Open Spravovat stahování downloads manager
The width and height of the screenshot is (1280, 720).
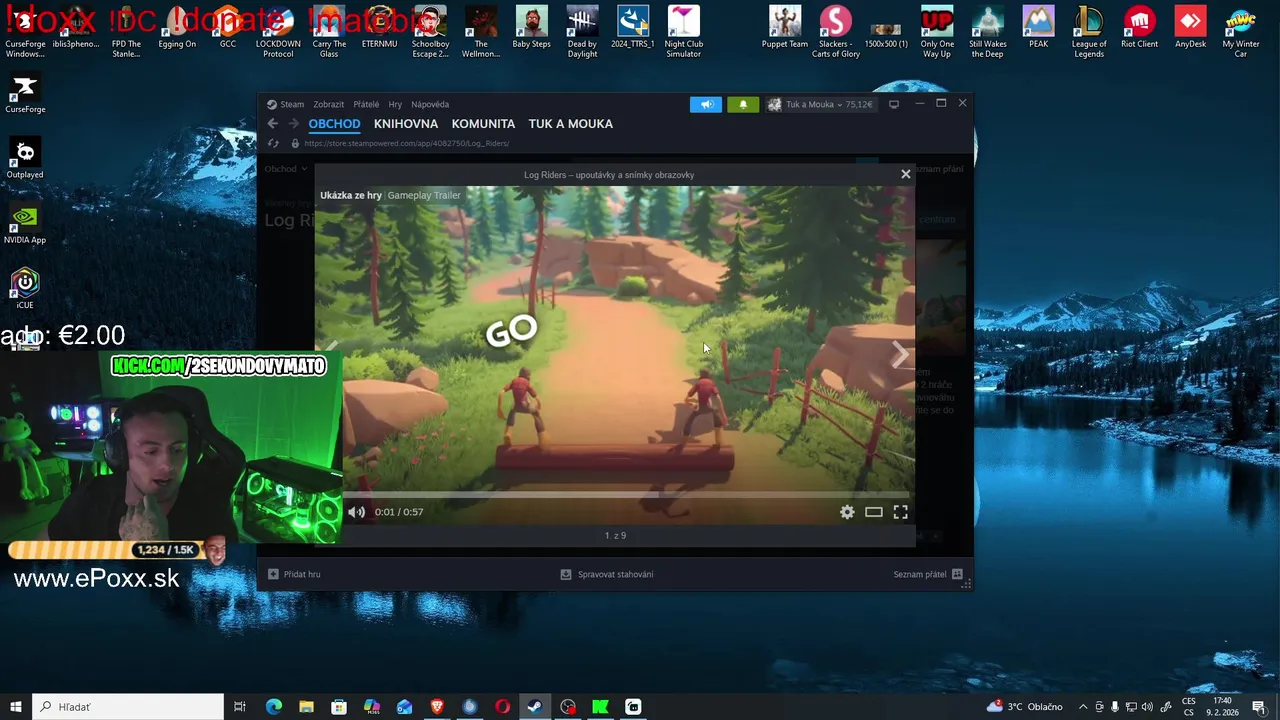[607, 574]
